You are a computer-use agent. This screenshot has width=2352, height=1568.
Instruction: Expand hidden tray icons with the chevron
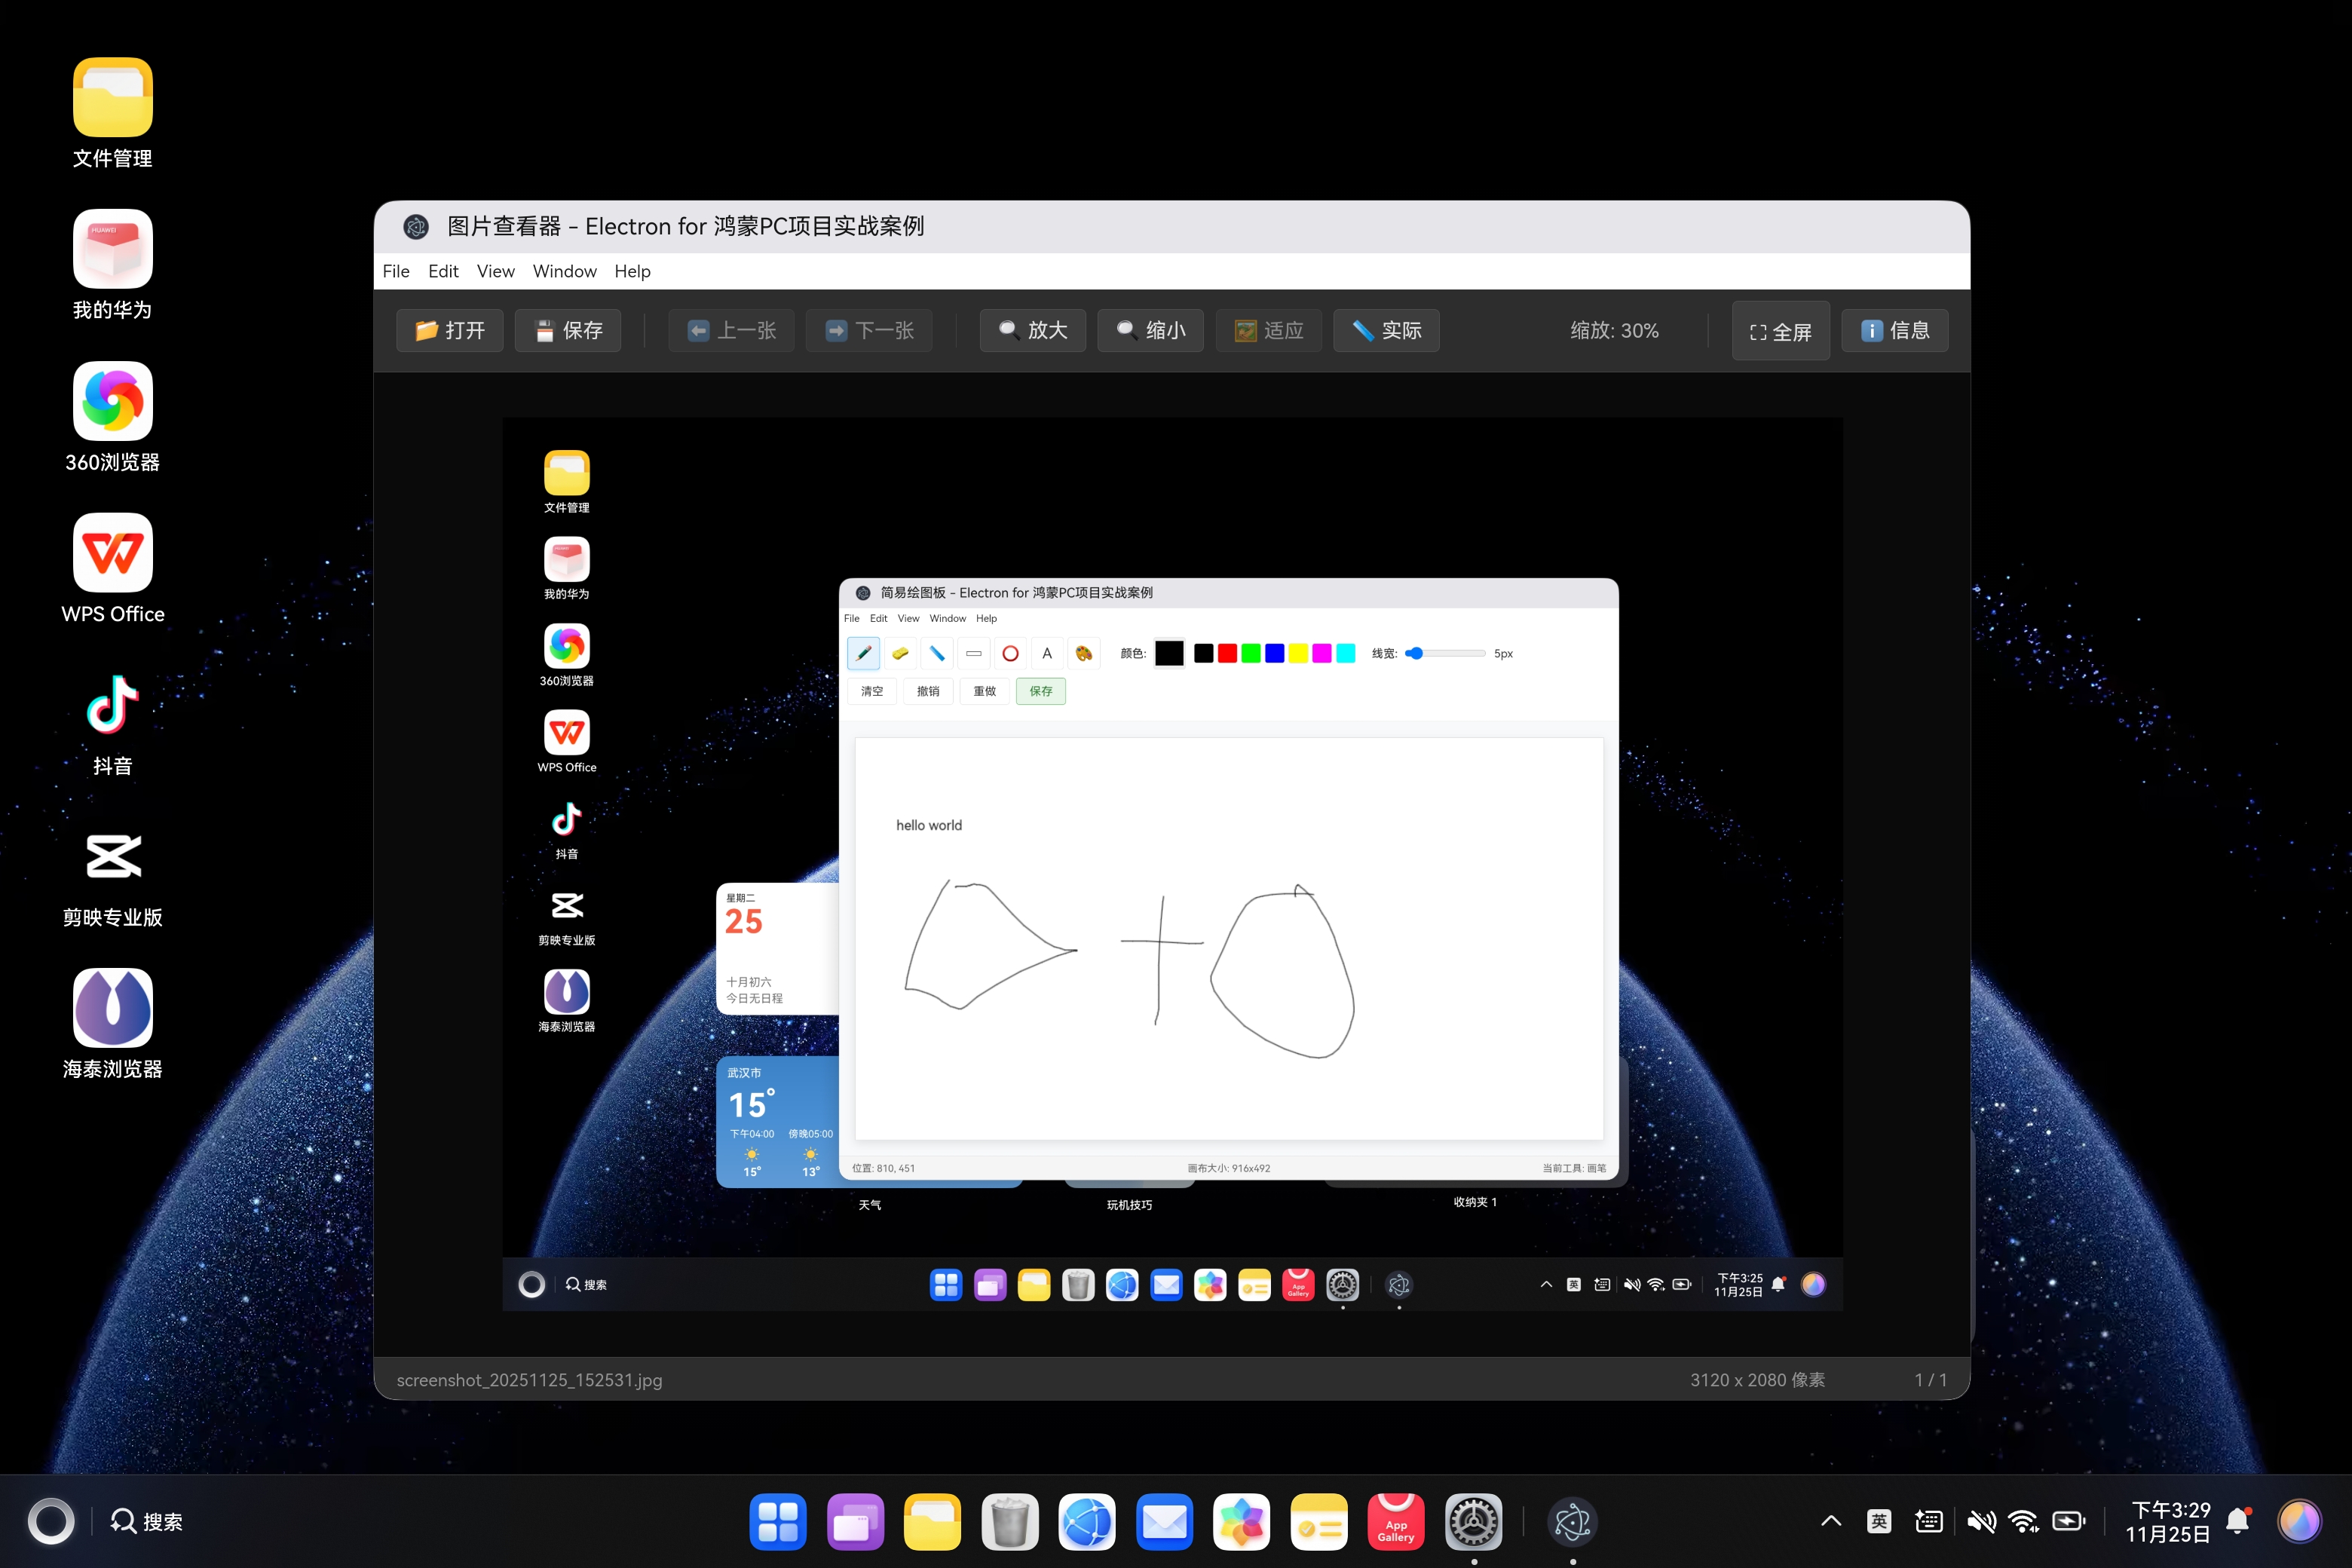click(1831, 1522)
